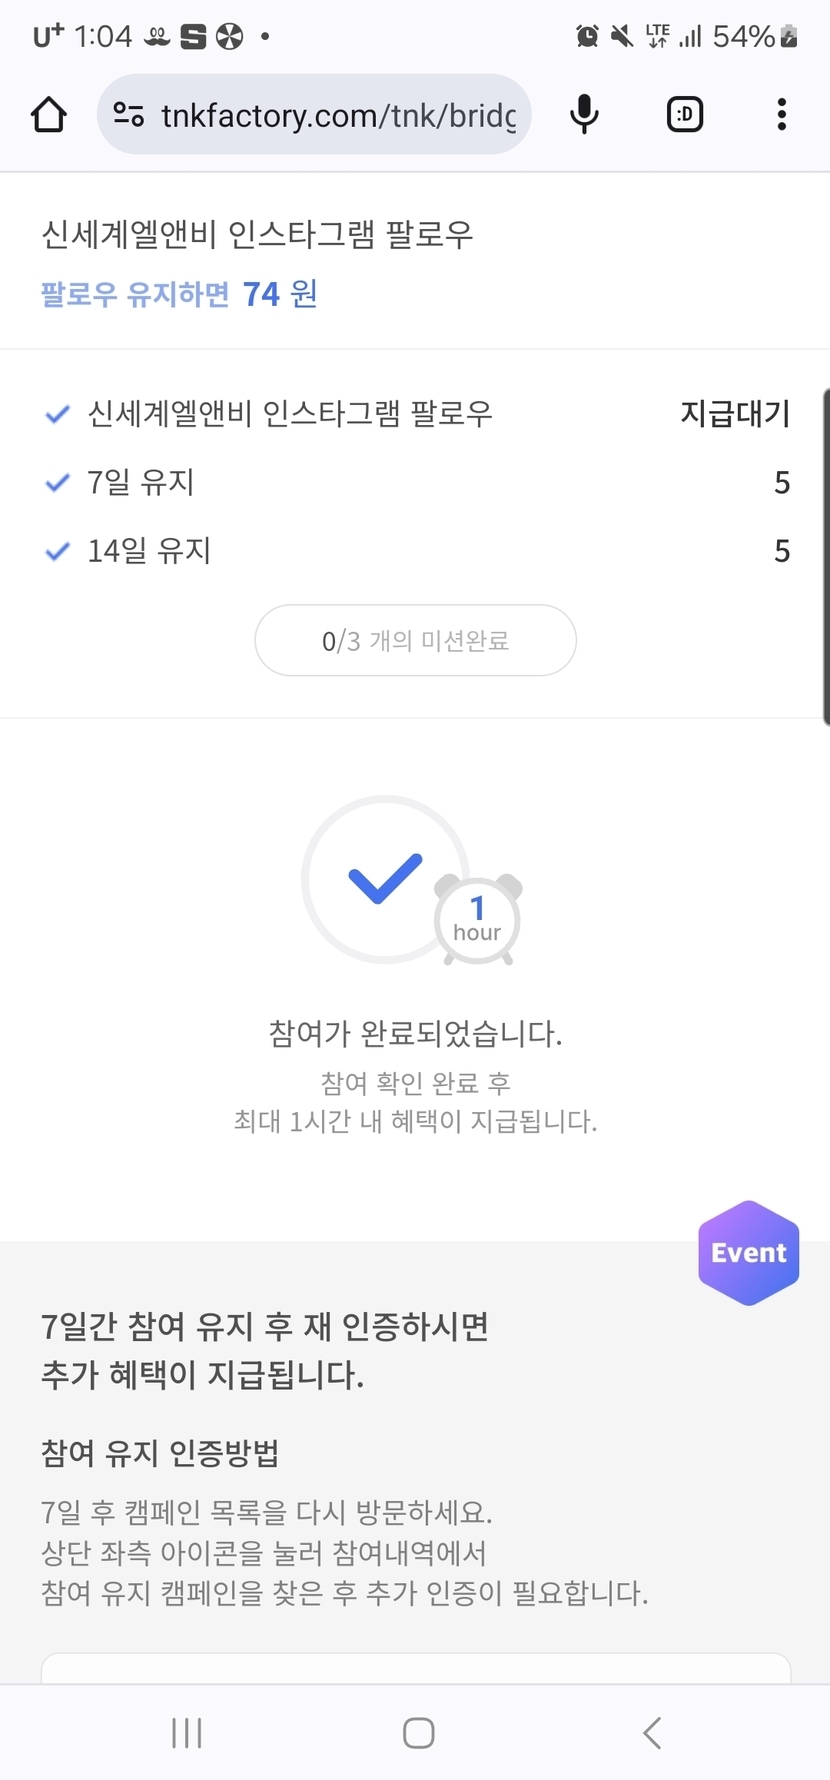Tap checkmark beside 신세계엘앤비 인스타그램 팔로우 mission
The width and height of the screenshot is (830, 1780).
click(58, 414)
